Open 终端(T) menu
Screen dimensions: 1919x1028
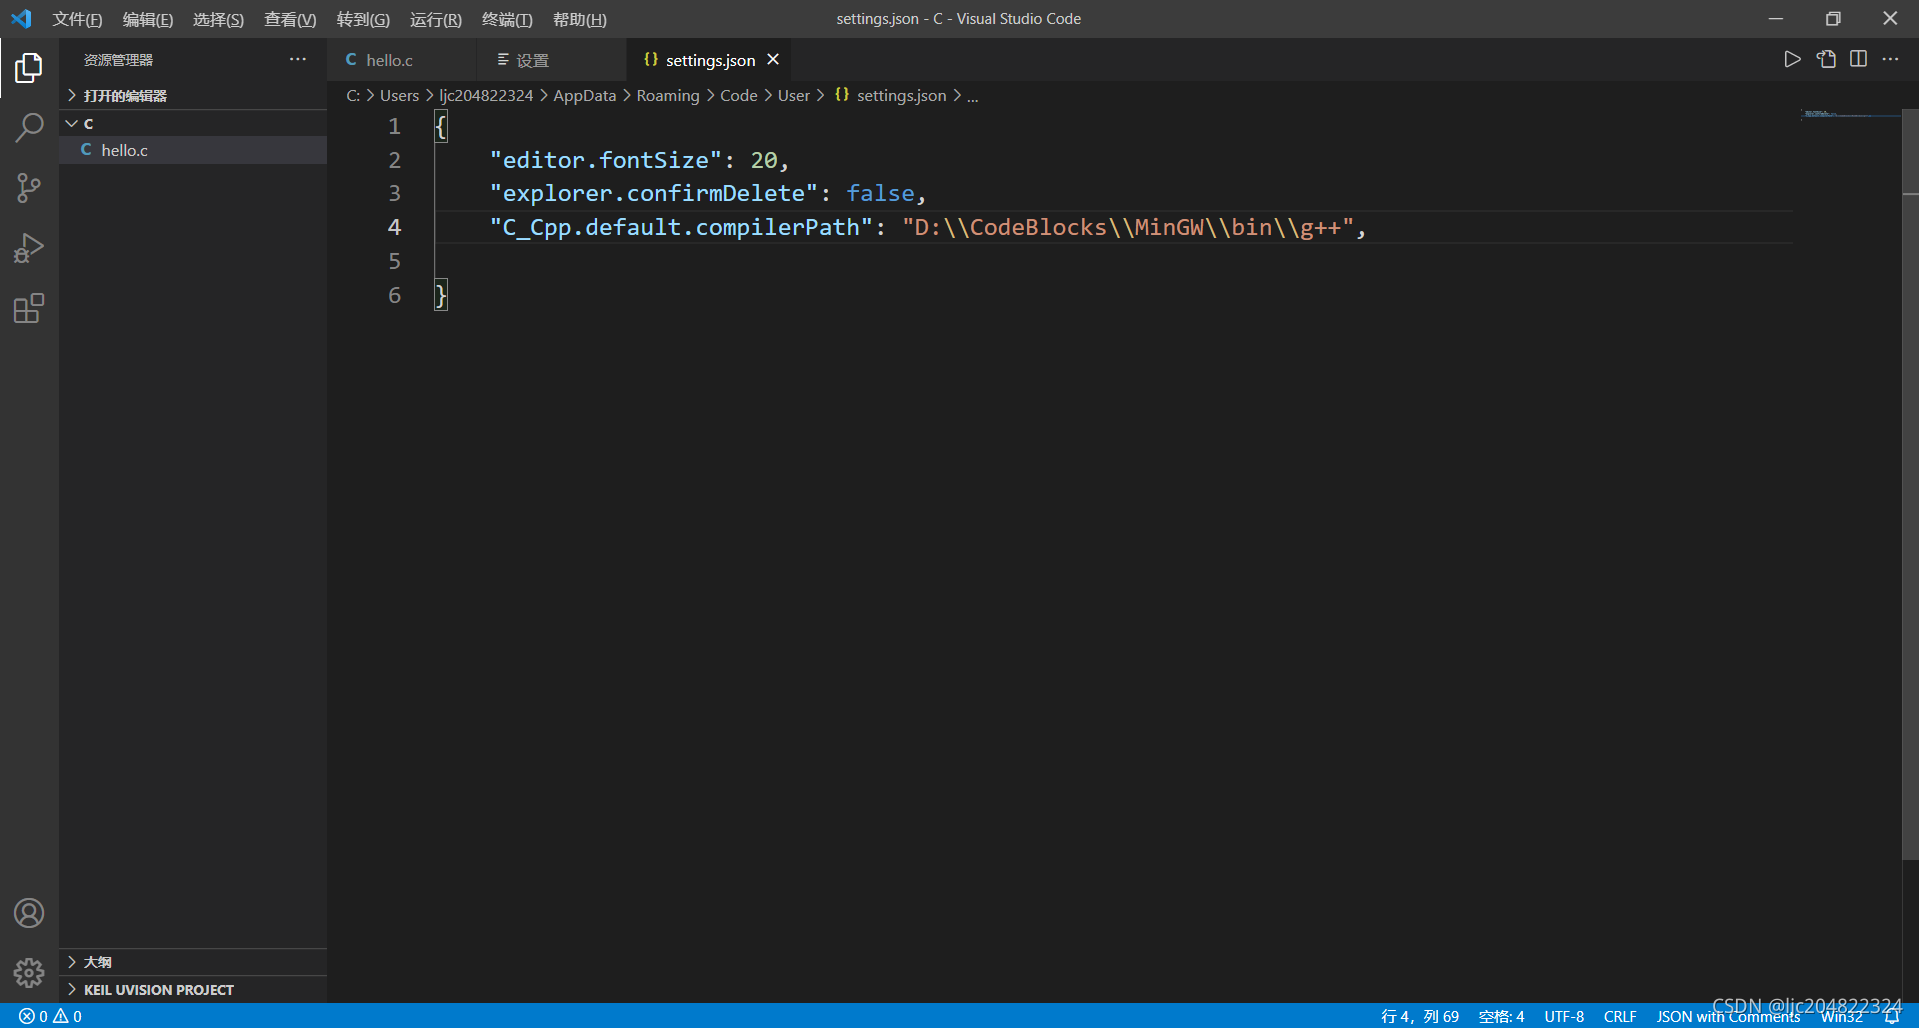pos(507,19)
